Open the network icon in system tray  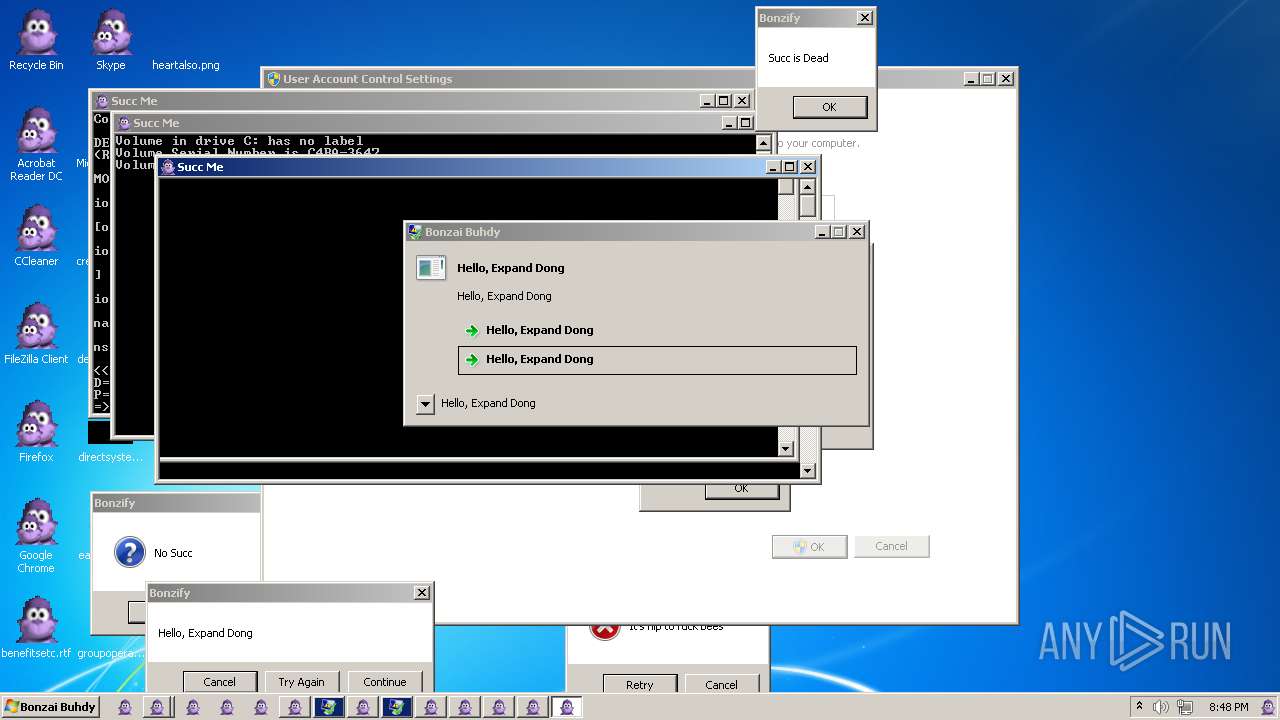[1185, 707]
